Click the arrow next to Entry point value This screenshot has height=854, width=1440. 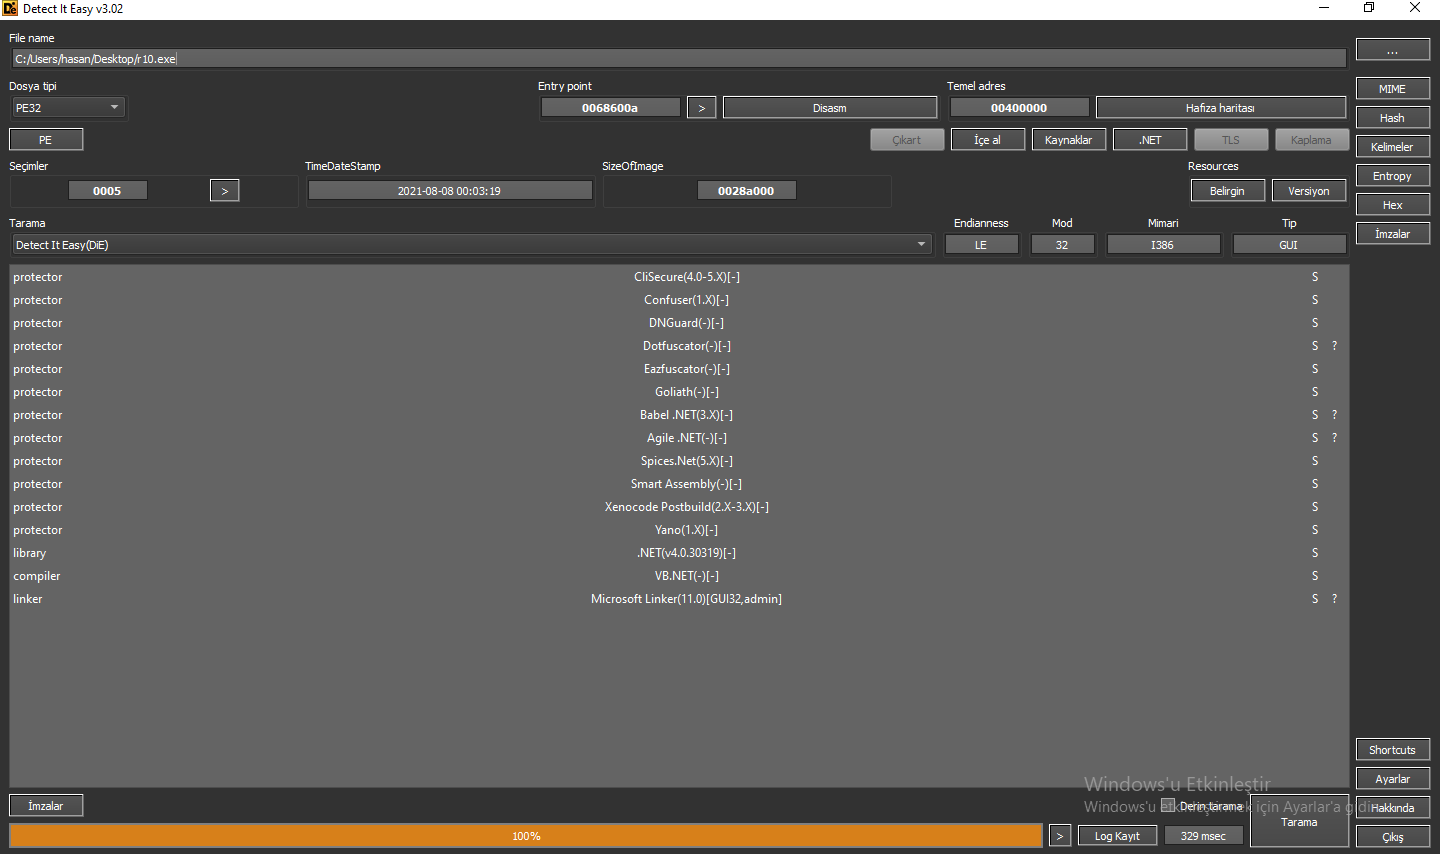[x=702, y=108]
